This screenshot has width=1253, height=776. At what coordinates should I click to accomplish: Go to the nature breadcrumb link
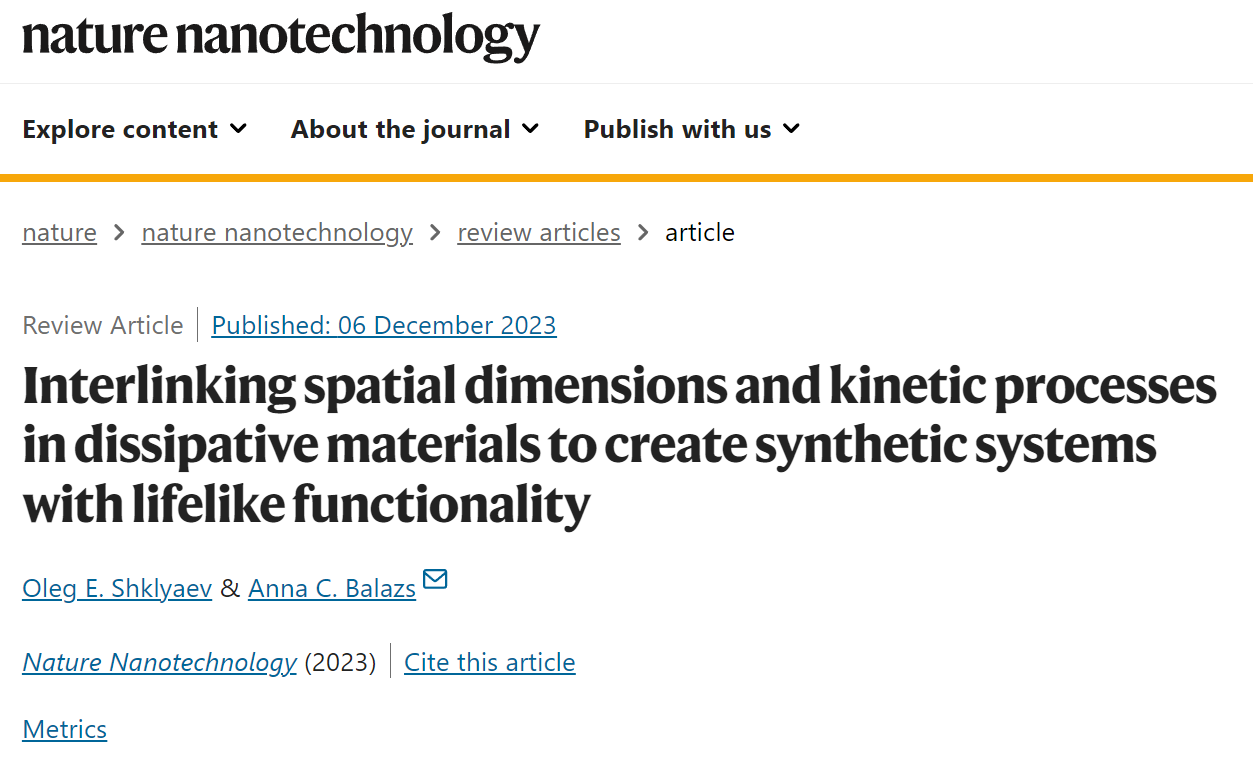[60, 233]
